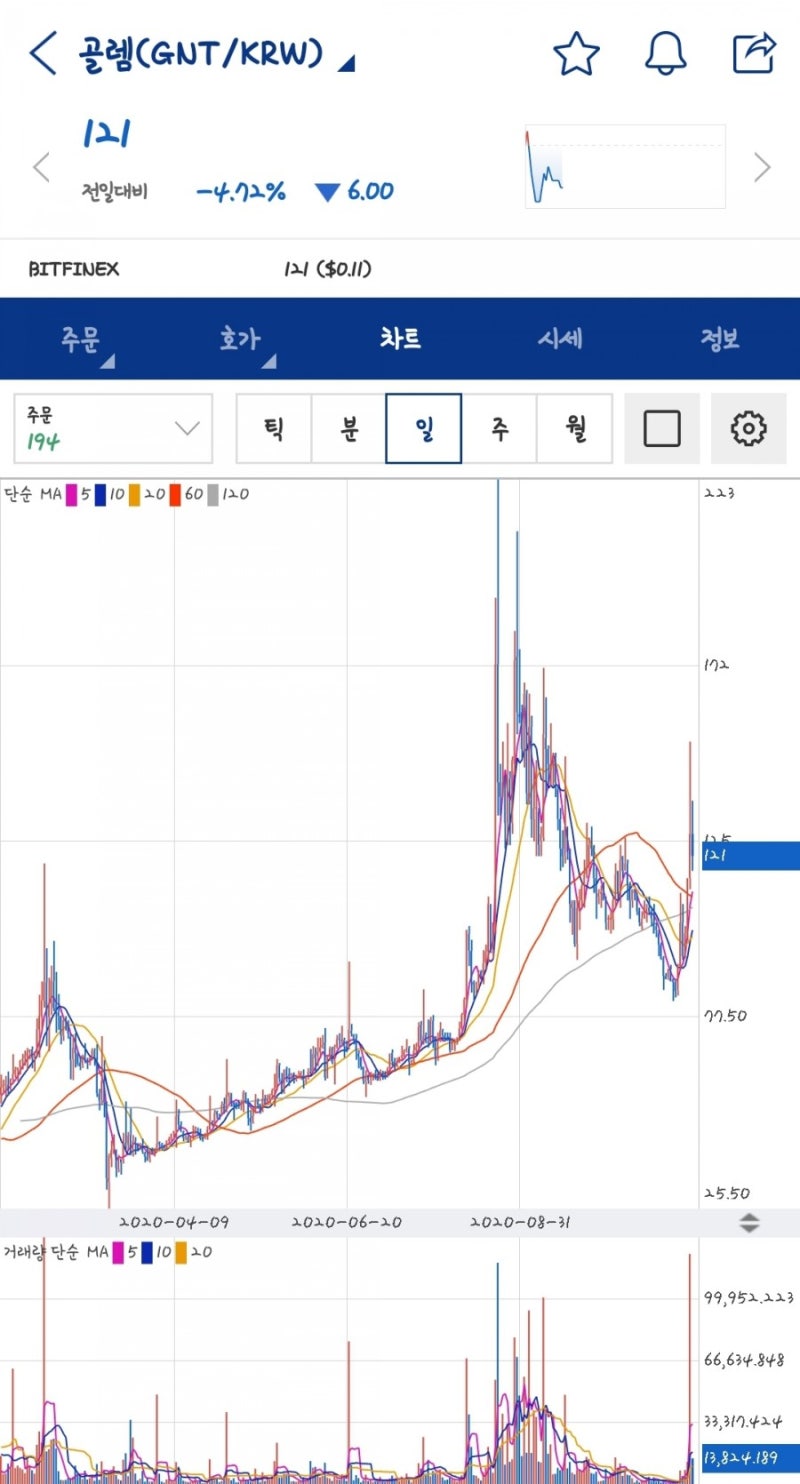This screenshot has width=800, height=1484.
Task: Add GNT/KRW to favorites via star icon
Action: click(x=577, y=55)
